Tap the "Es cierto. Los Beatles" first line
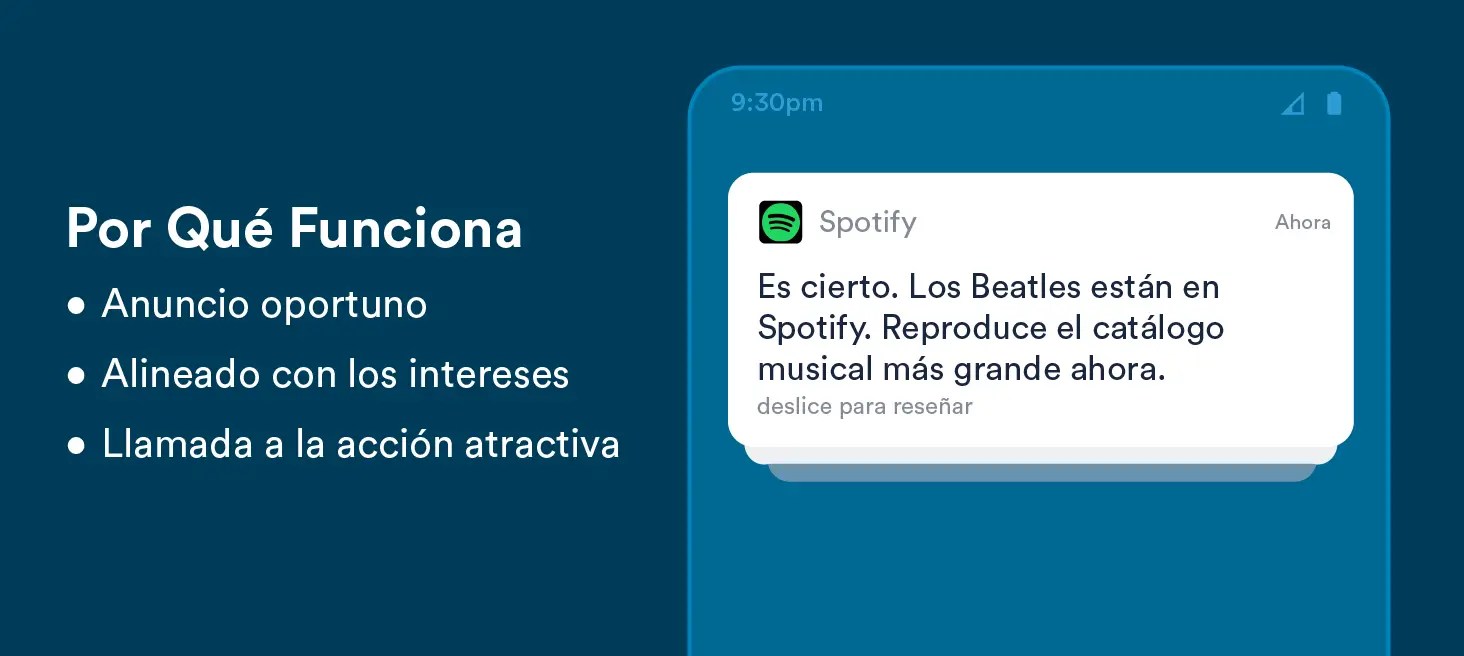The height and width of the screenshot is (656, 1464). pos(988,288)
